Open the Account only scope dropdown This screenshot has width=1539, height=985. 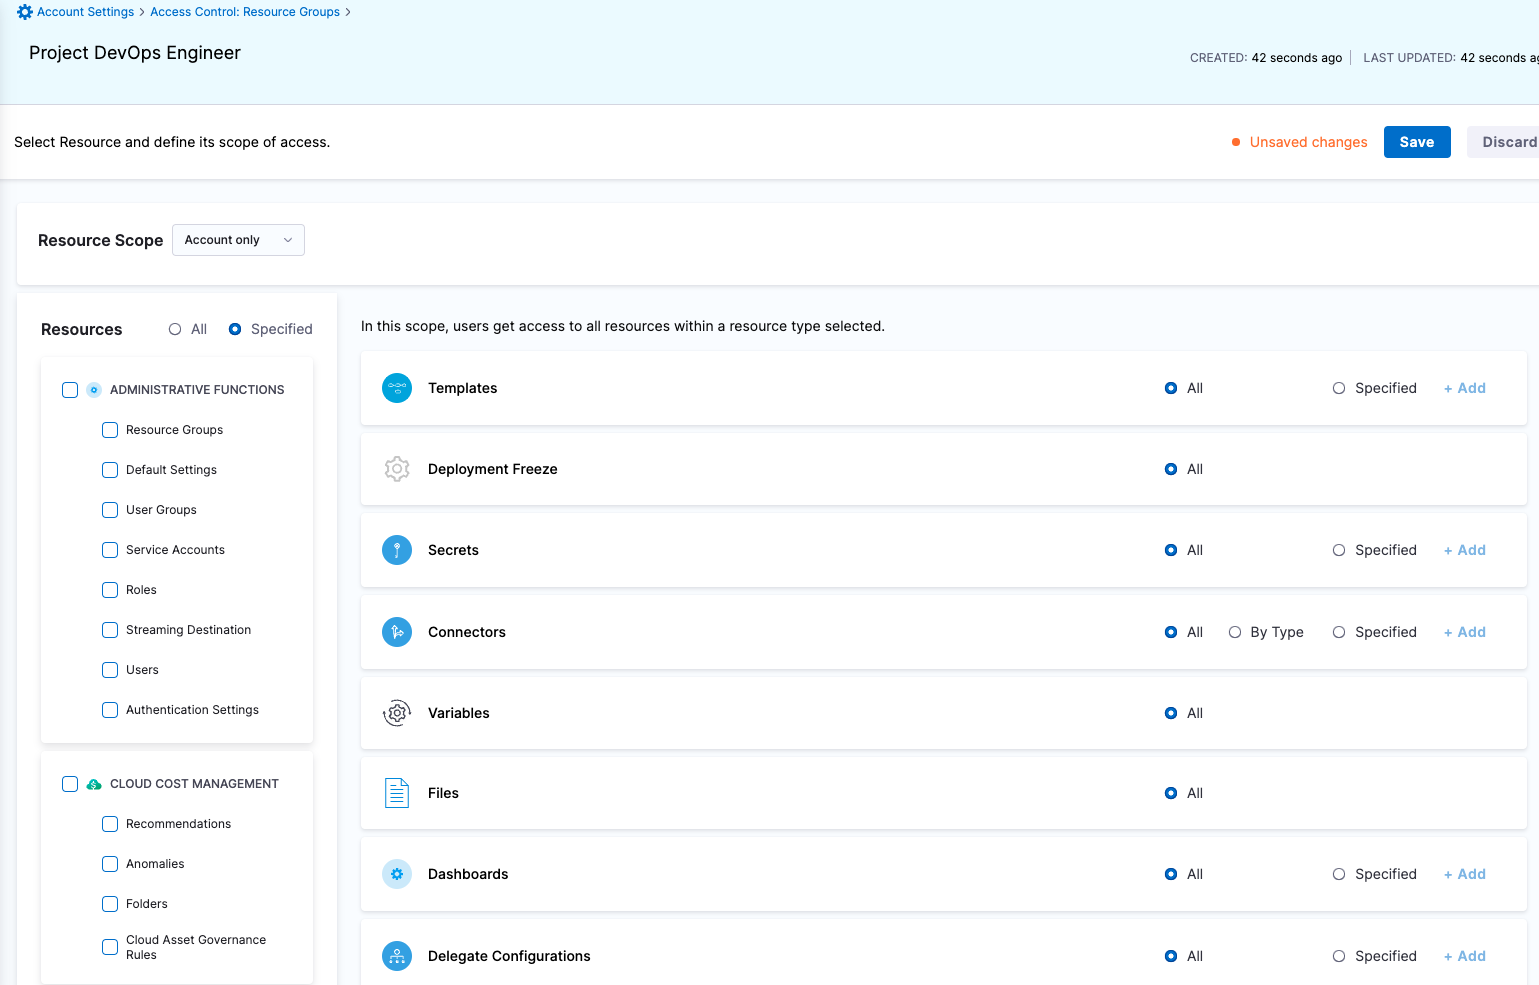click(238, 239)
